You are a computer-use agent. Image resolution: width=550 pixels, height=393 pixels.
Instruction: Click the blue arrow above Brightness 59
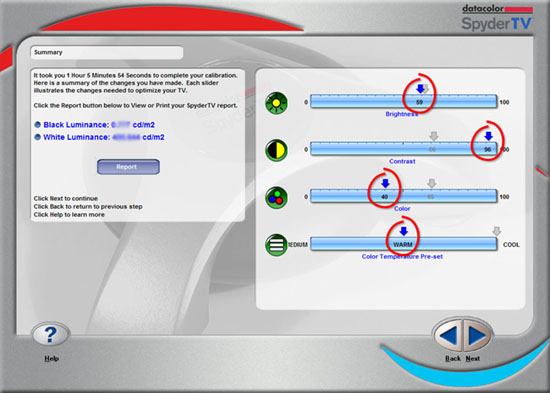click(x=420, y=89)
